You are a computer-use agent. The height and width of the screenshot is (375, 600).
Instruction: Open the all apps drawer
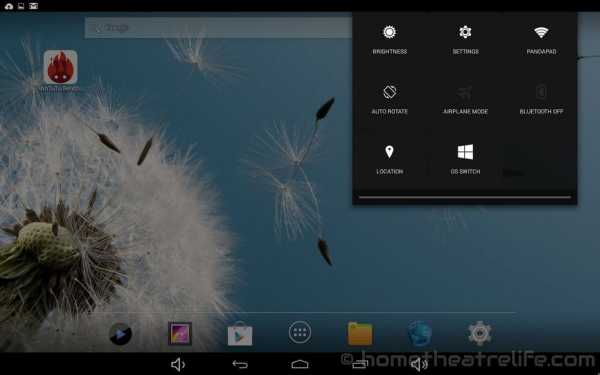(300, 332)
